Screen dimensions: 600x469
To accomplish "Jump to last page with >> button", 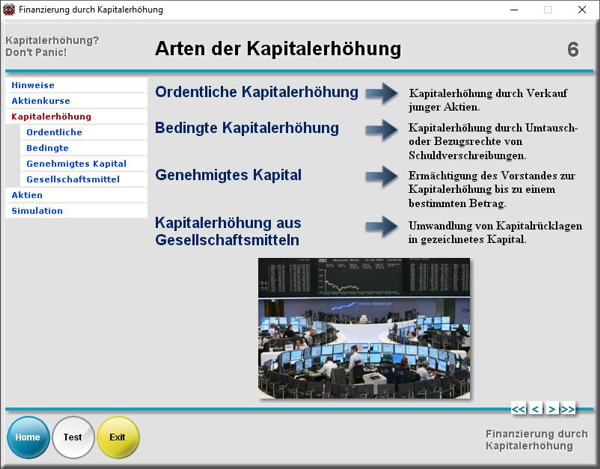I will click(x=568, y=408).
